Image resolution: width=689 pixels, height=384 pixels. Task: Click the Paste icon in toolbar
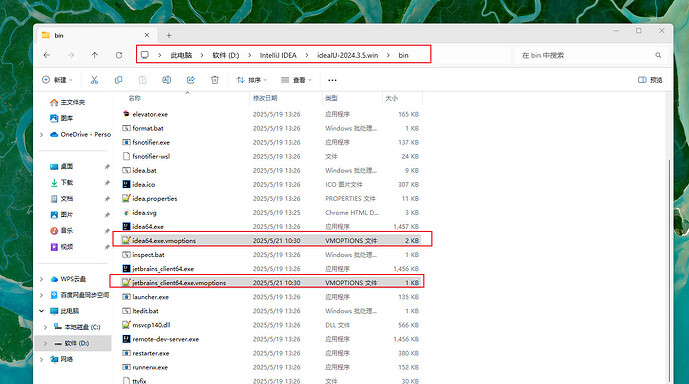click(142, 80)
